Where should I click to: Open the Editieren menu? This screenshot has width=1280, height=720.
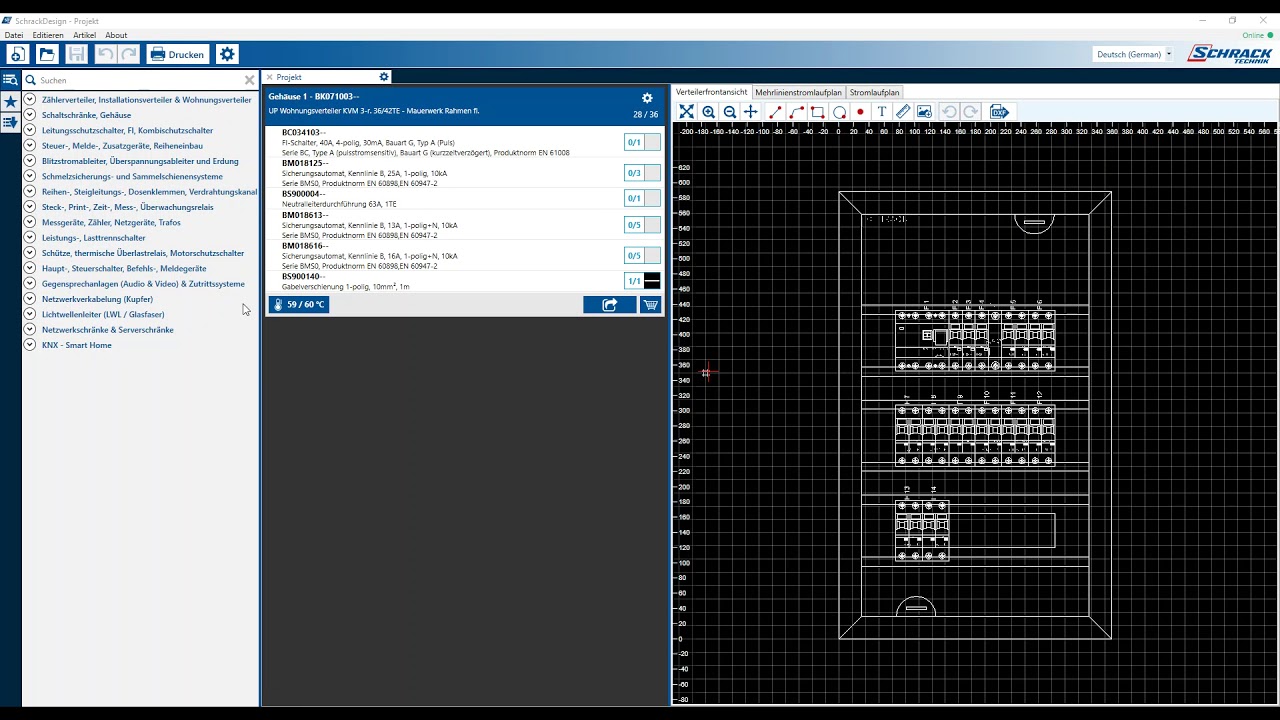point(48,35)
